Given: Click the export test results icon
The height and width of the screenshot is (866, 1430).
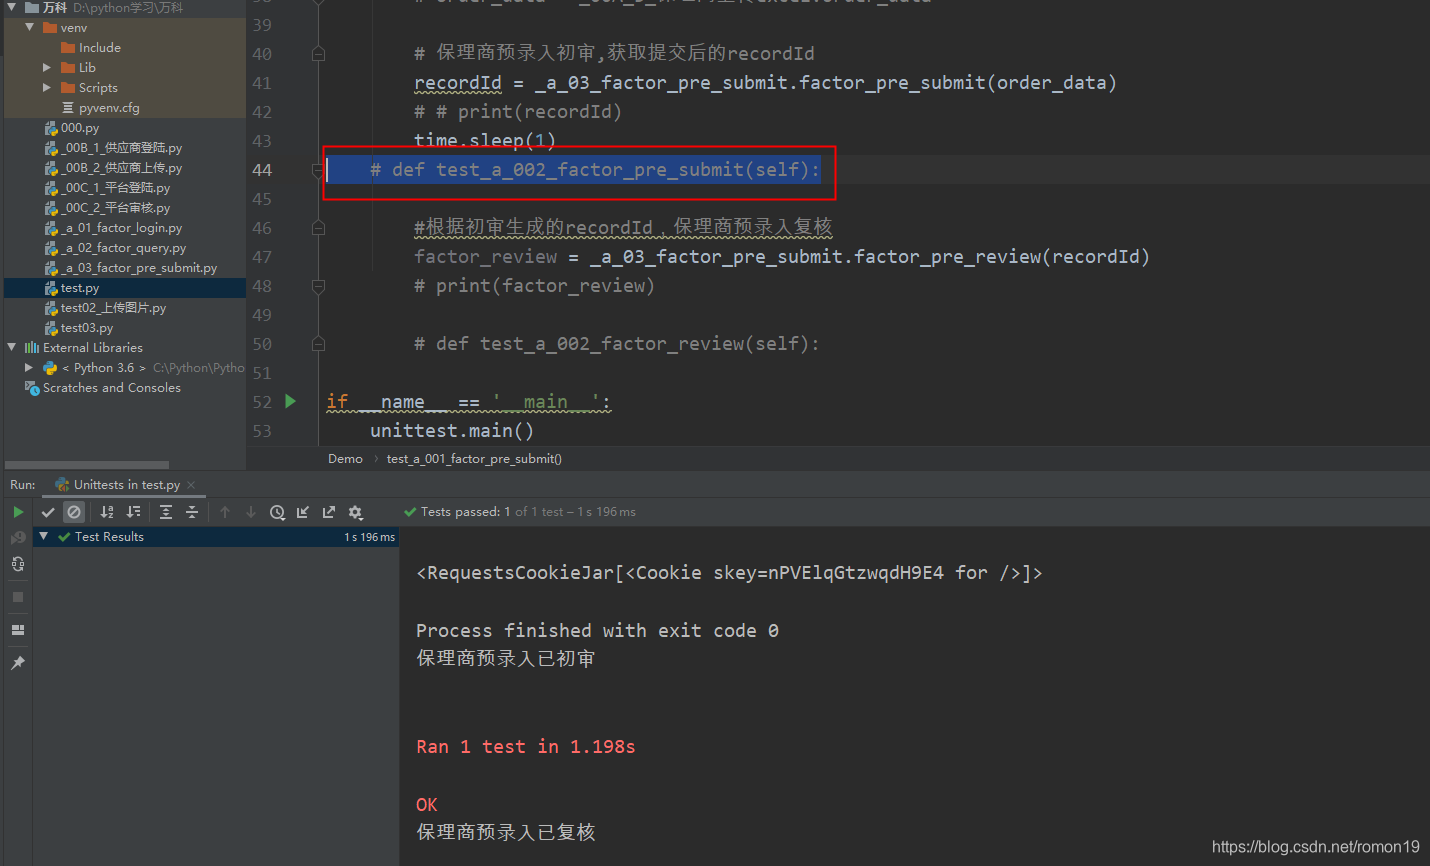Looking at the screenshot, I should point(328,511).
